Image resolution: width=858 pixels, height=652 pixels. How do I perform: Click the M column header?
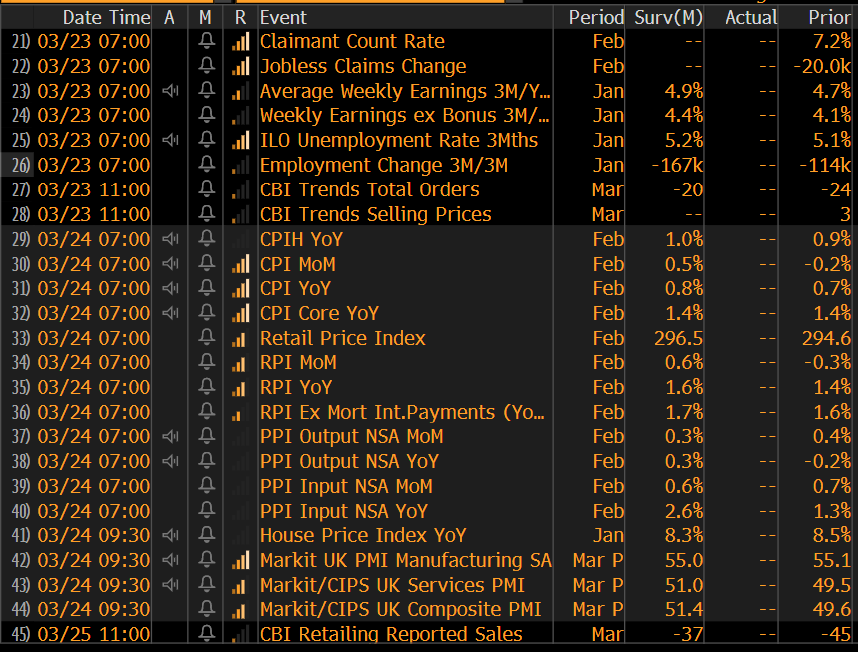pos(205,18)
